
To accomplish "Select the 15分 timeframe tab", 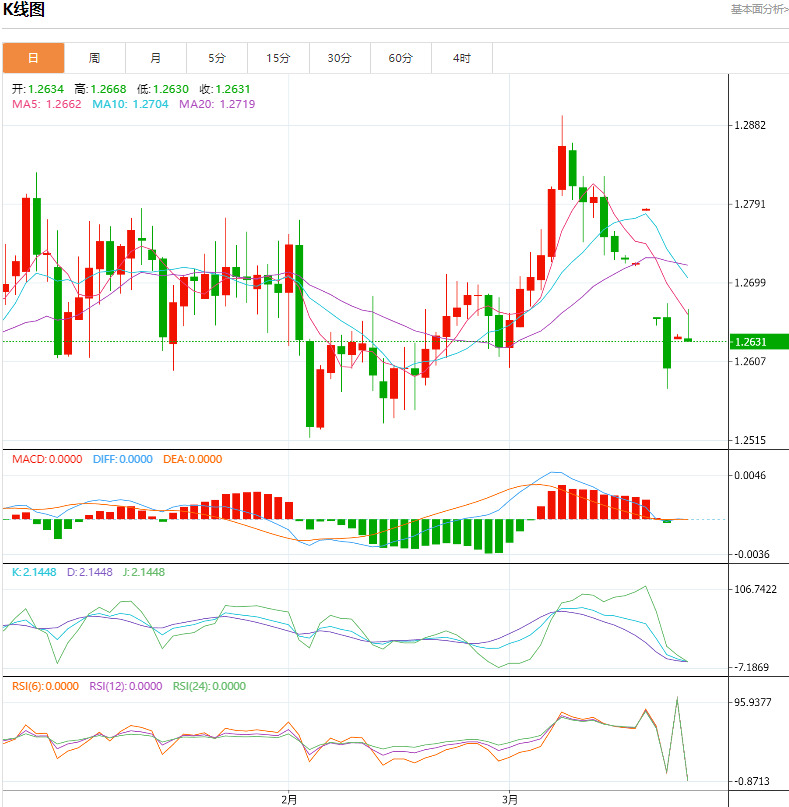I will (278, 58).
